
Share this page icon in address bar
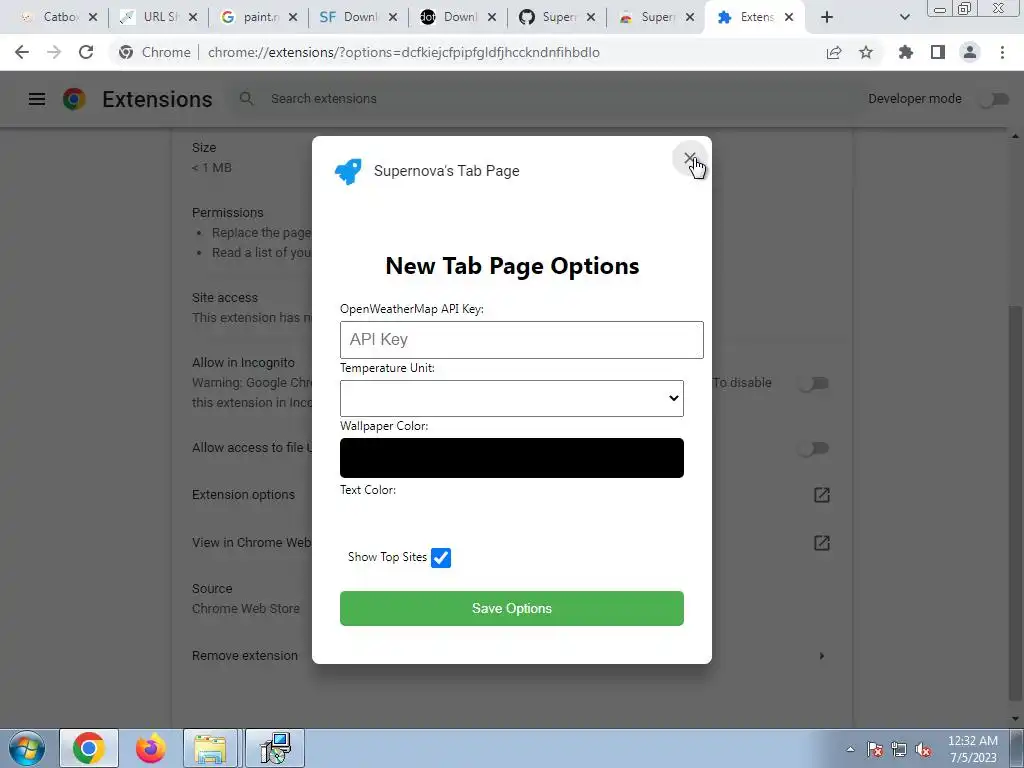coord(834,52)
